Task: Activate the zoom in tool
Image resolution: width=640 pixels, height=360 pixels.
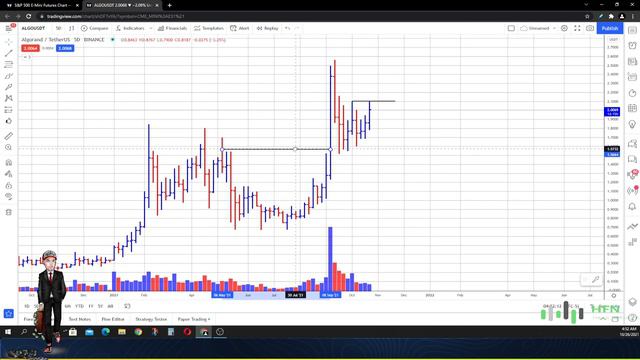Action: click(9, 147)
